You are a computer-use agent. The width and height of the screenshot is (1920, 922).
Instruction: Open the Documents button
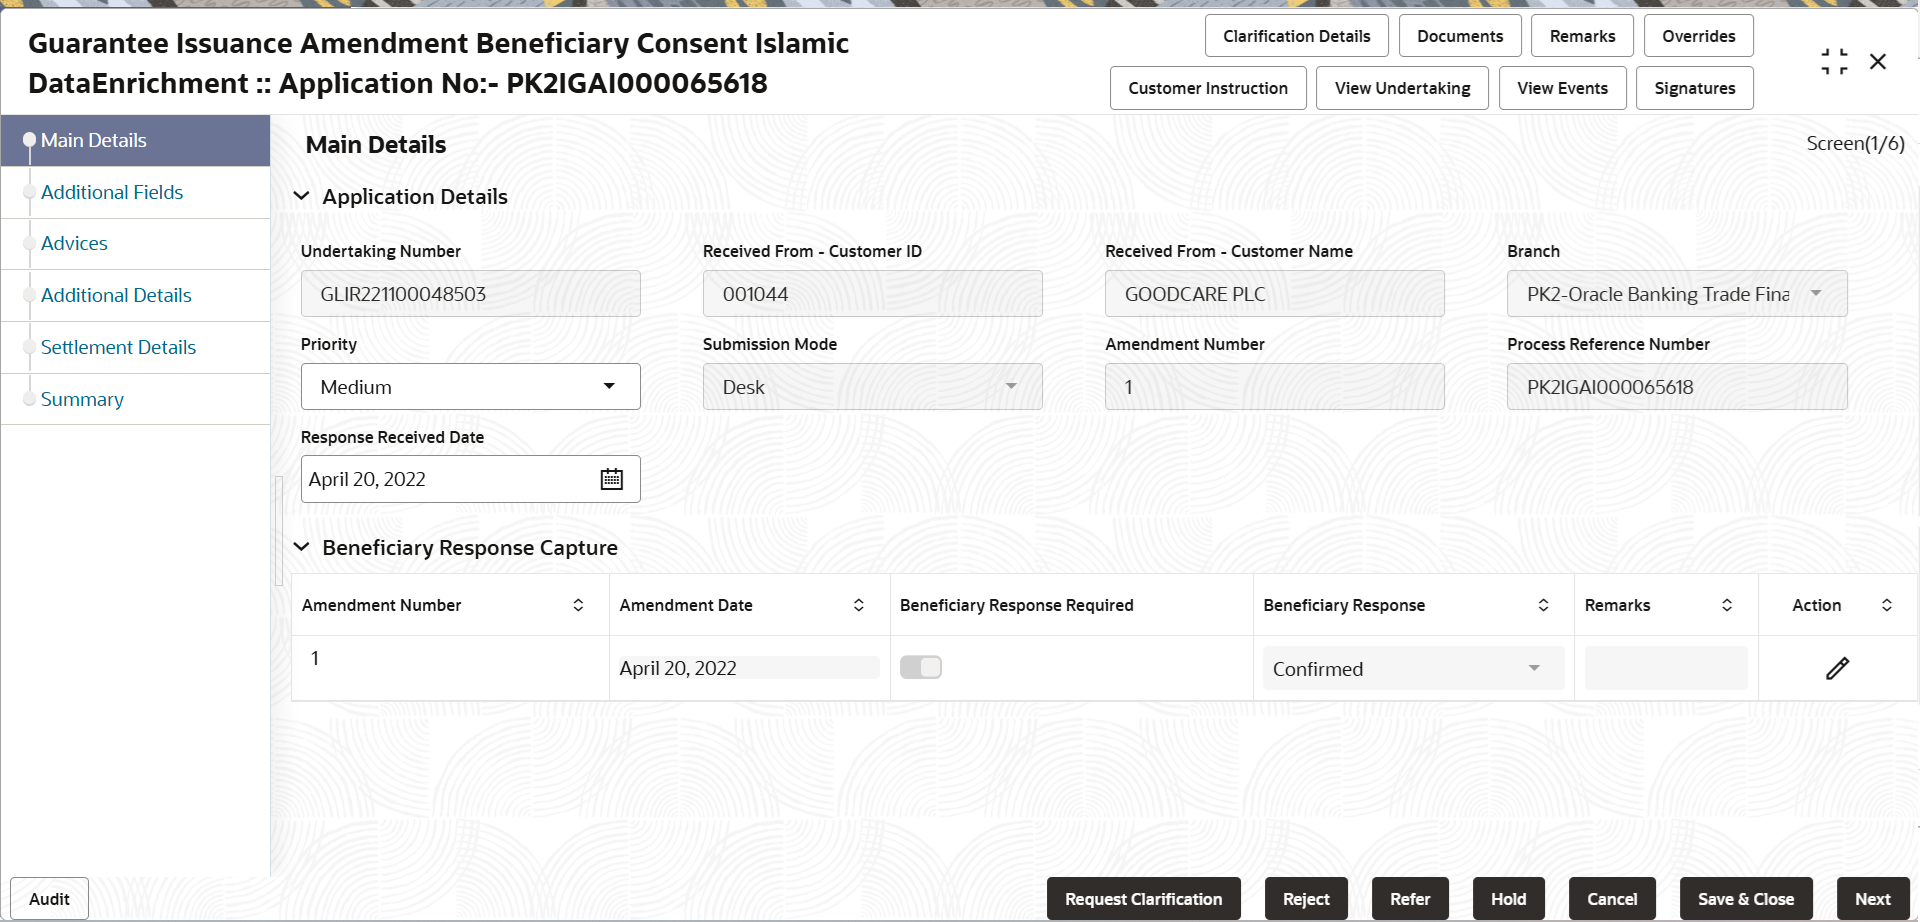(x=1460, y=36)
